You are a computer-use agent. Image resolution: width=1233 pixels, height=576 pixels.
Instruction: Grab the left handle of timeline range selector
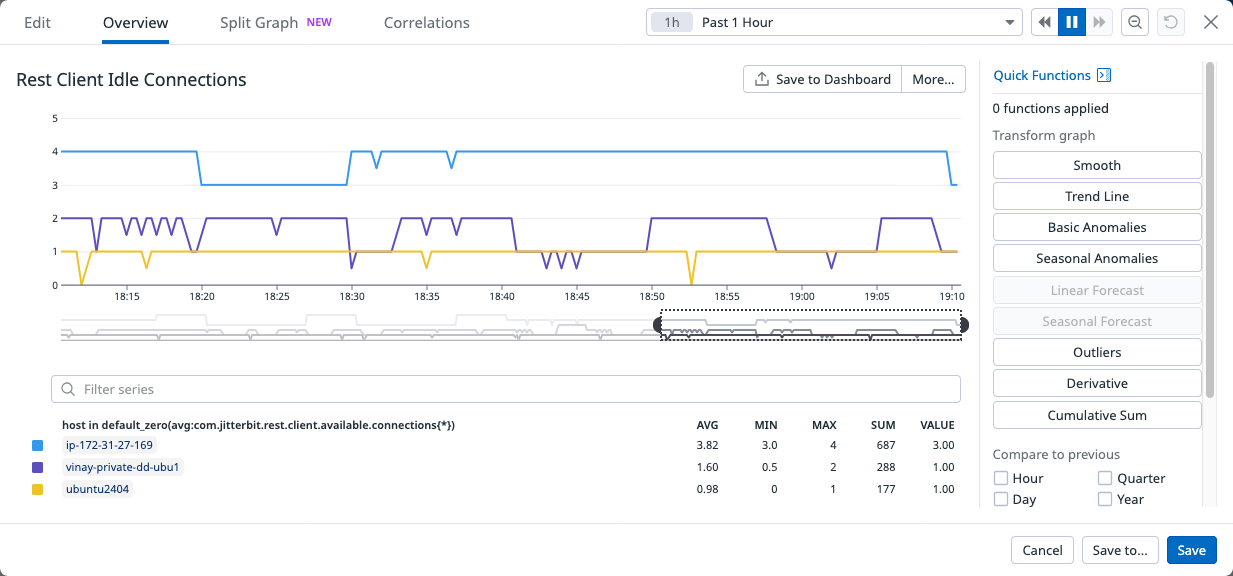659,325
